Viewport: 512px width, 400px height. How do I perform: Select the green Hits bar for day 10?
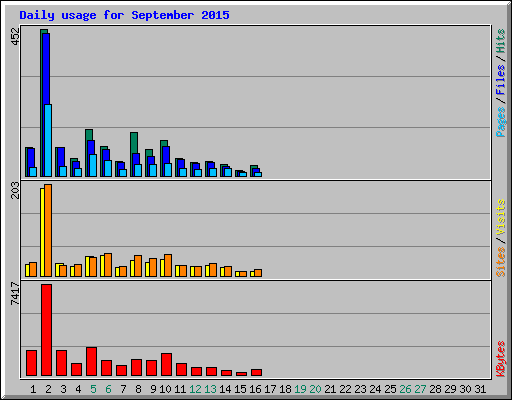tap(164, 143)
